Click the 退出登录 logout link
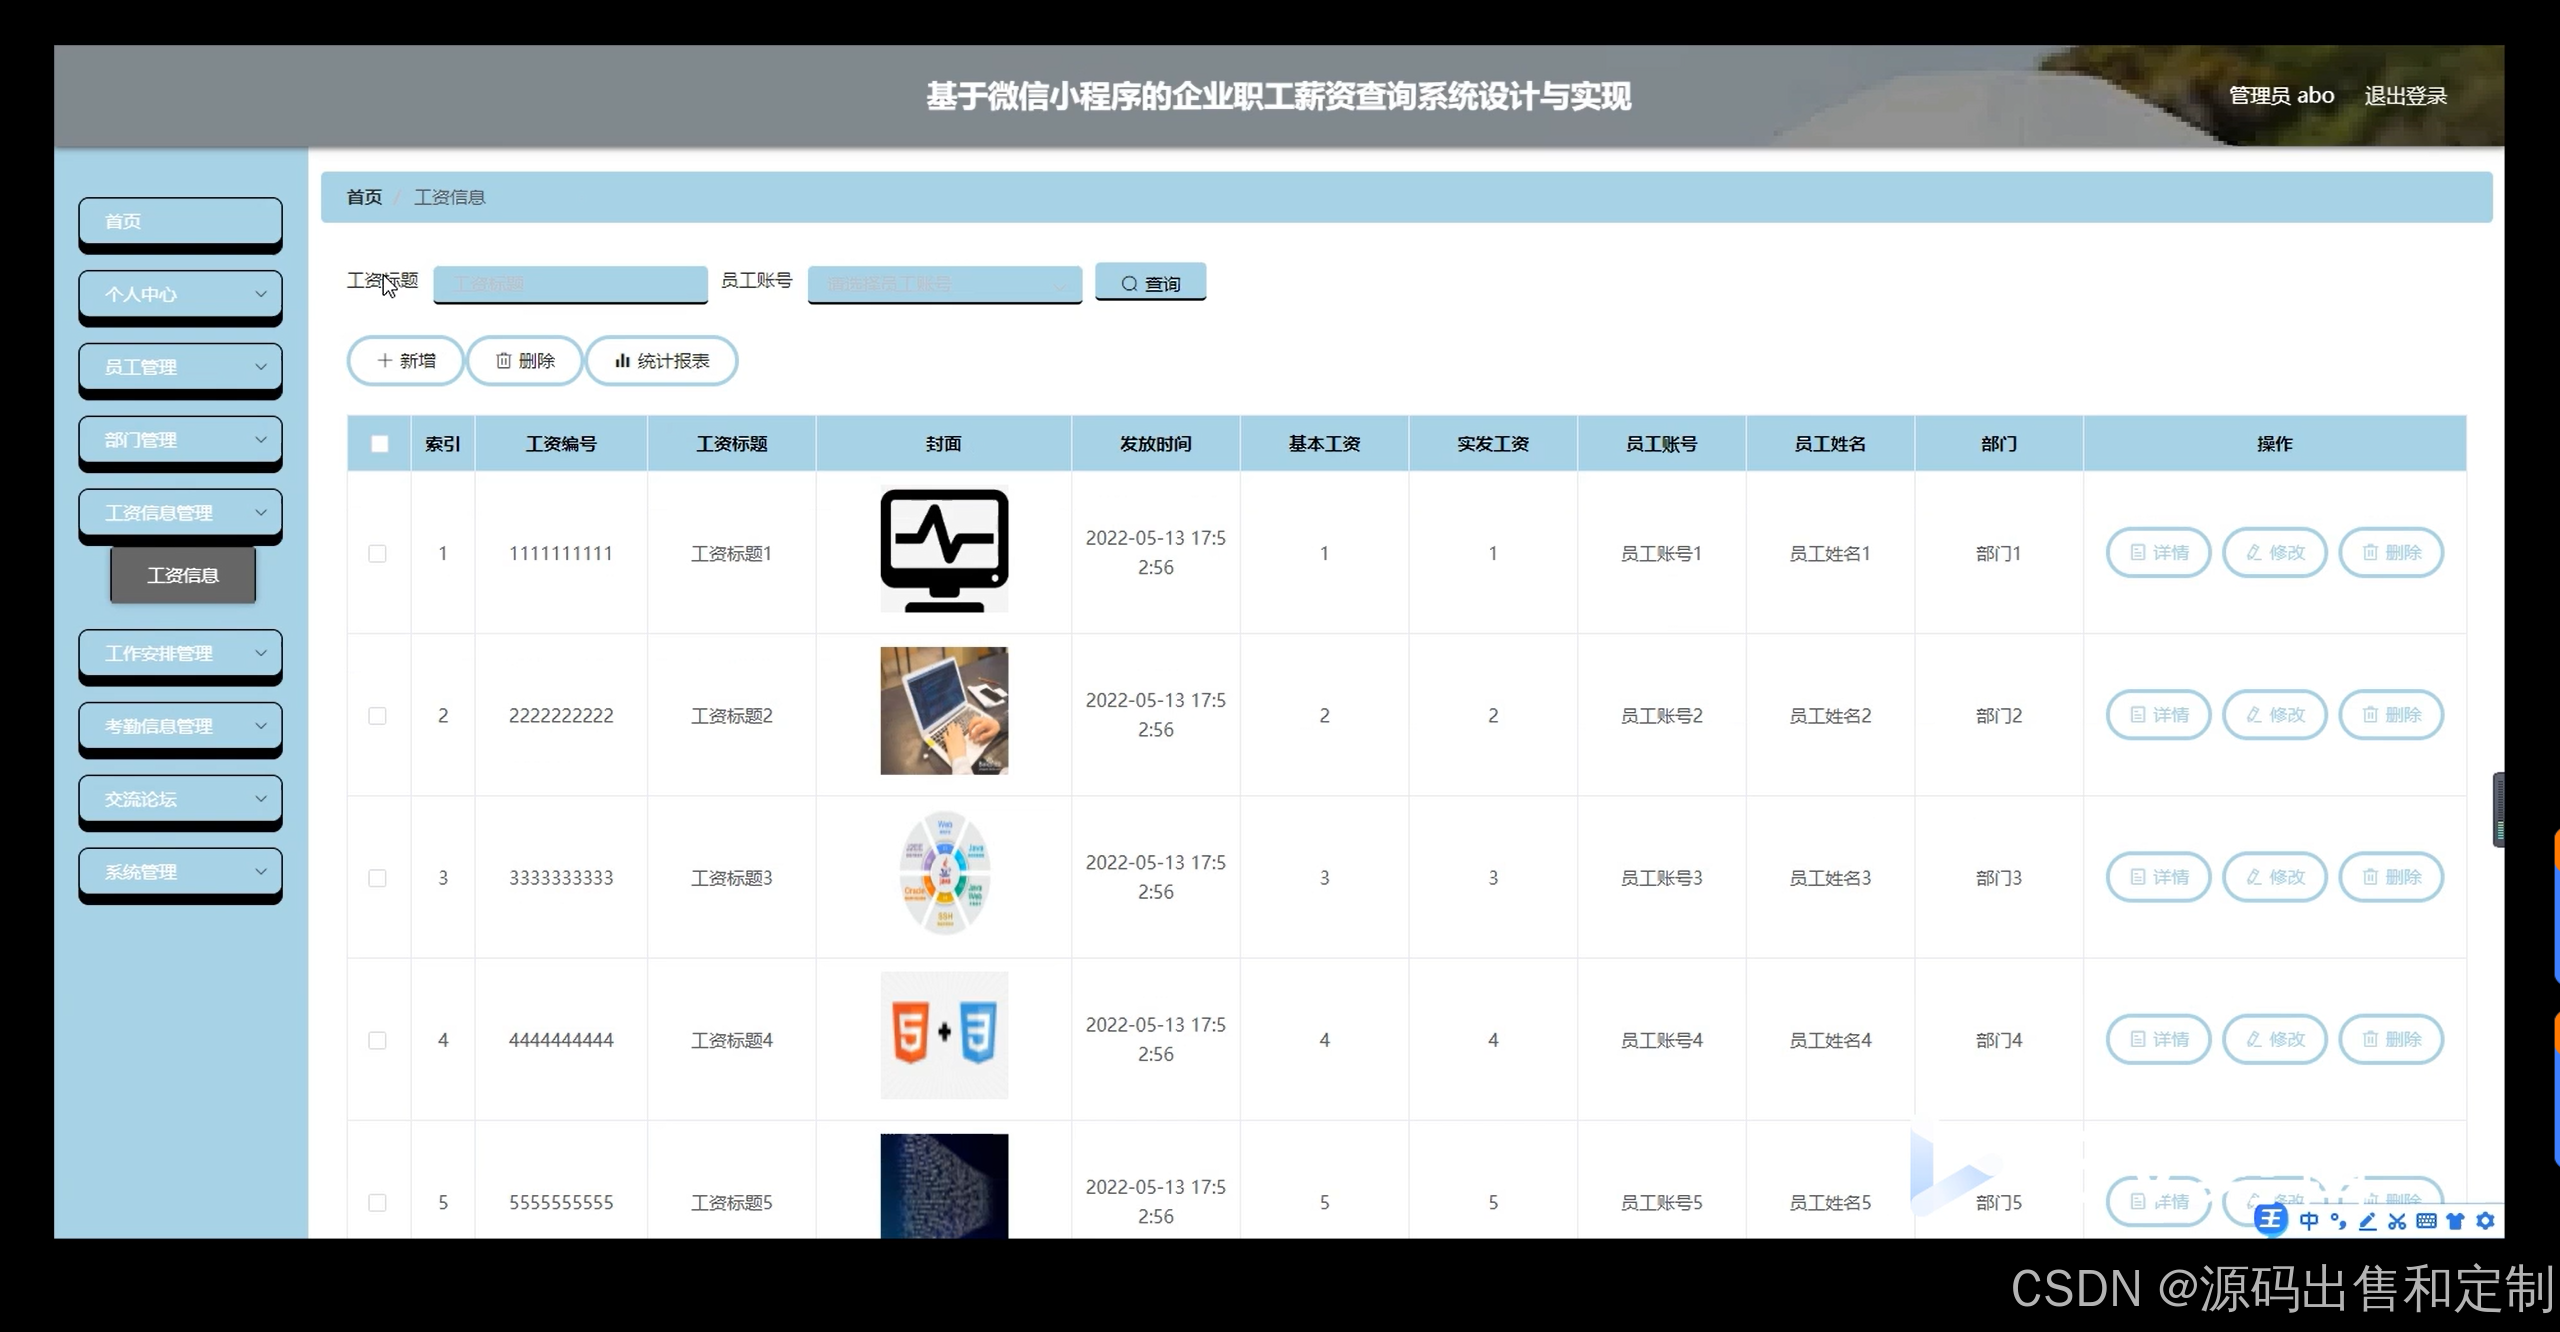The image size is (2560, 1332). pyautogui.click(x=2405, y=96)
